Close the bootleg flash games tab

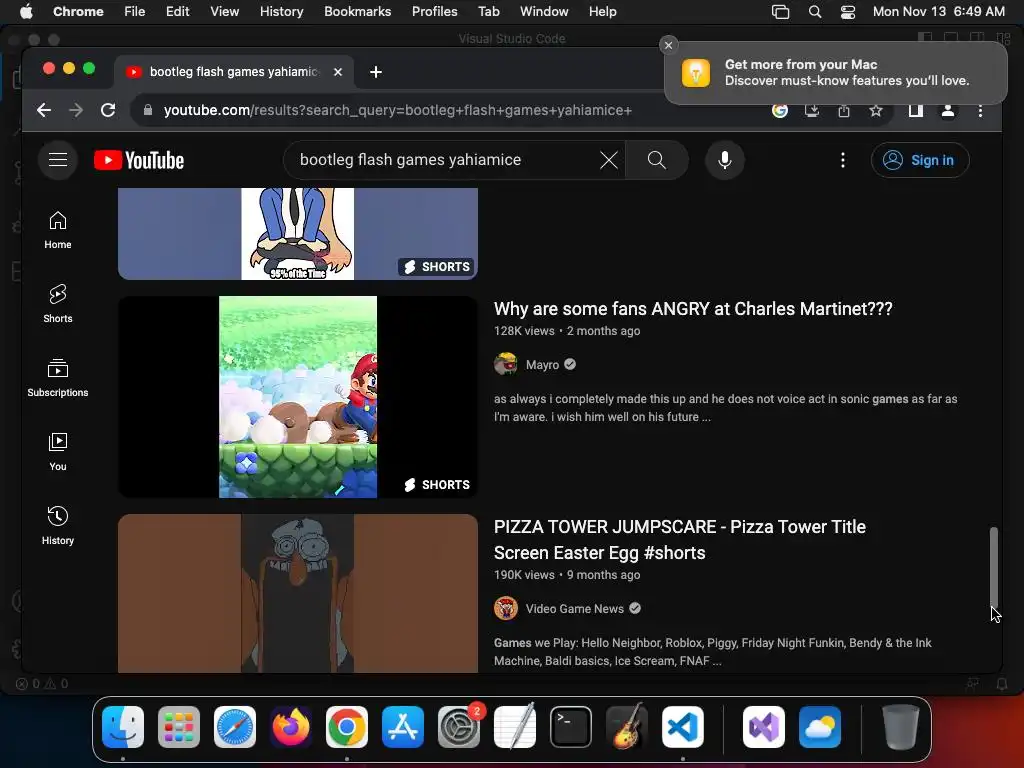click(x=338, y=72)
